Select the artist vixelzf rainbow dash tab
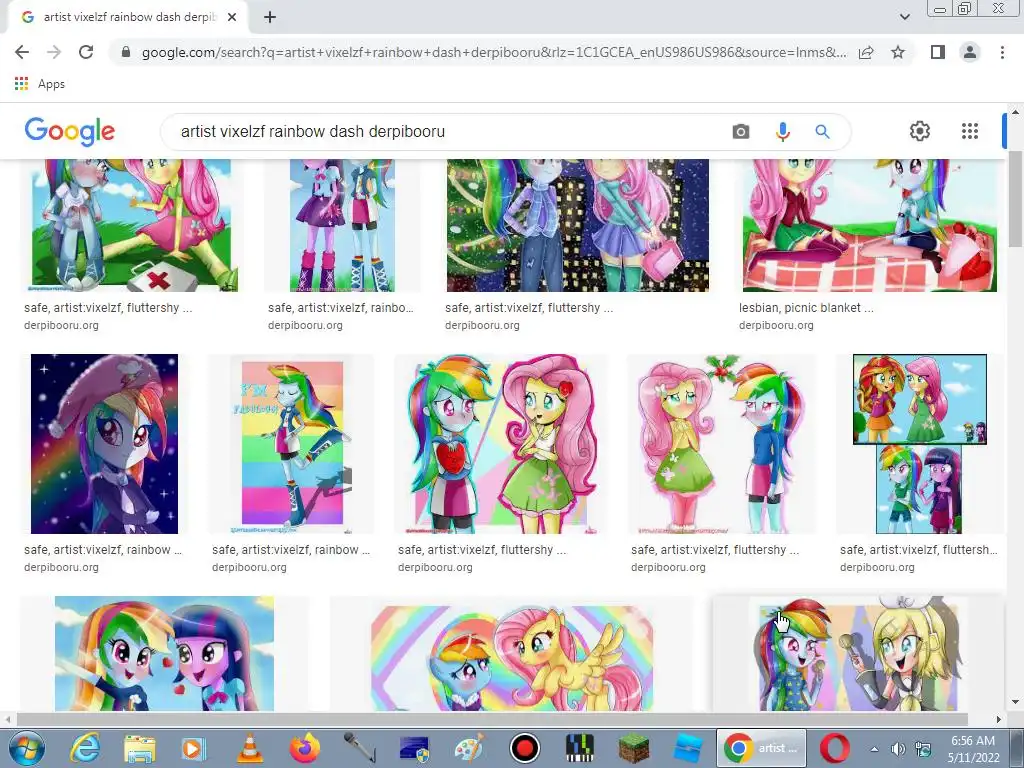This screenshot has width=1024, height=768. (x=127, y=18)
